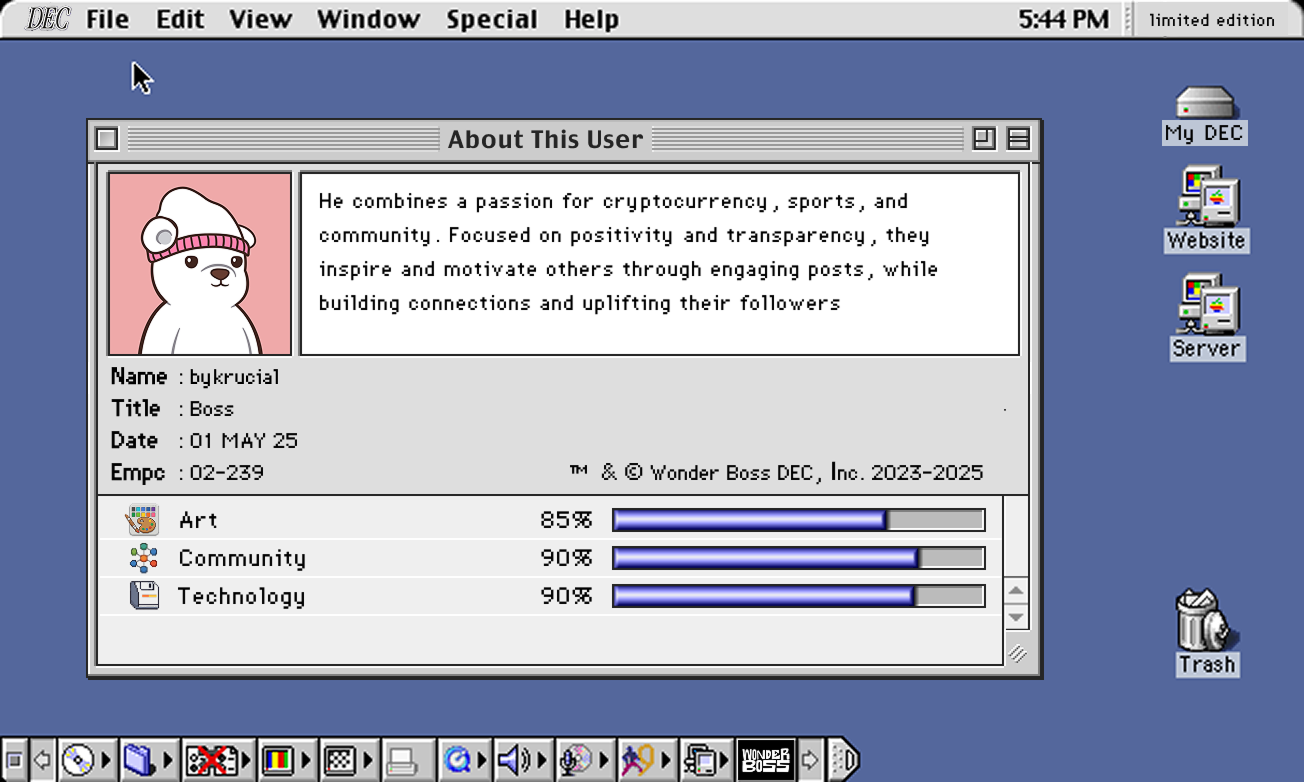Expand the sound volume speaker popup

pos(543,762)
